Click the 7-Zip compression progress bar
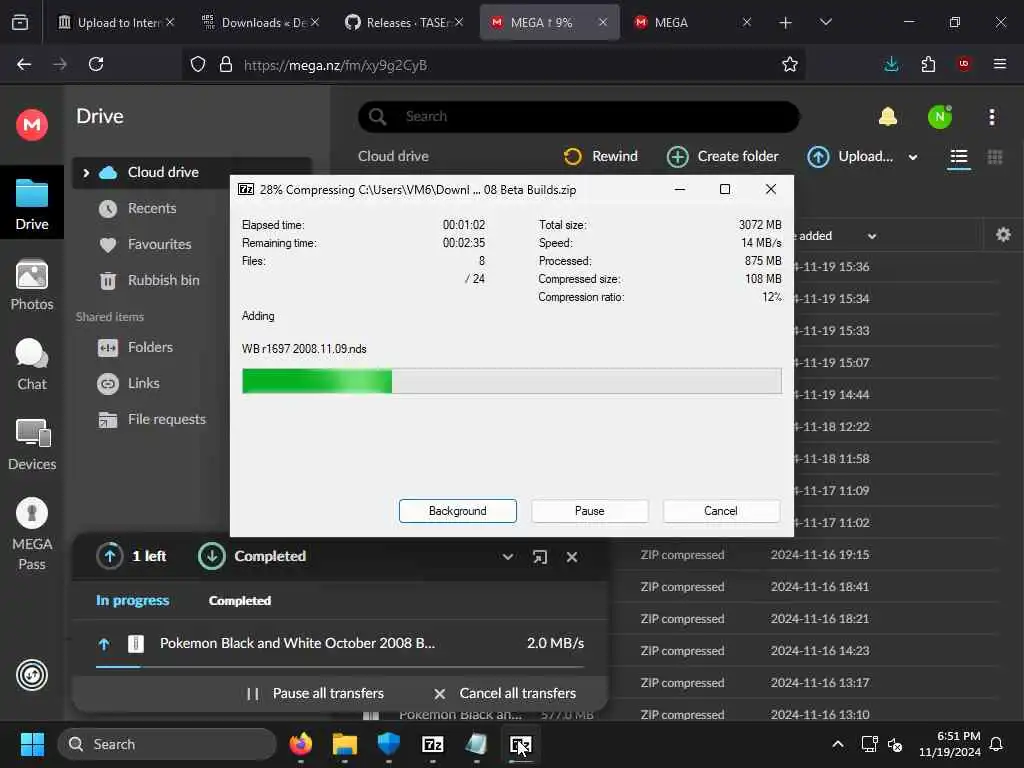The width and height of the screenshot is (1024, 768). [x=511, y=381]
